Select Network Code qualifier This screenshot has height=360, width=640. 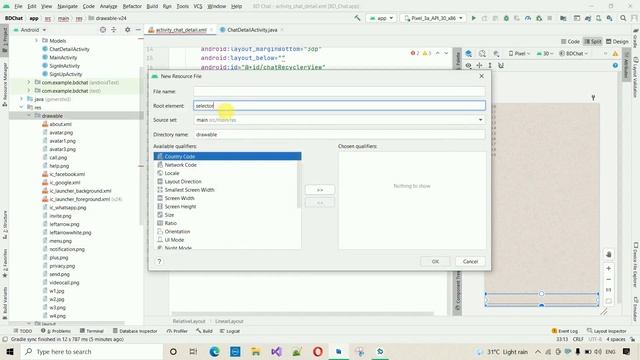pos(227,165)
